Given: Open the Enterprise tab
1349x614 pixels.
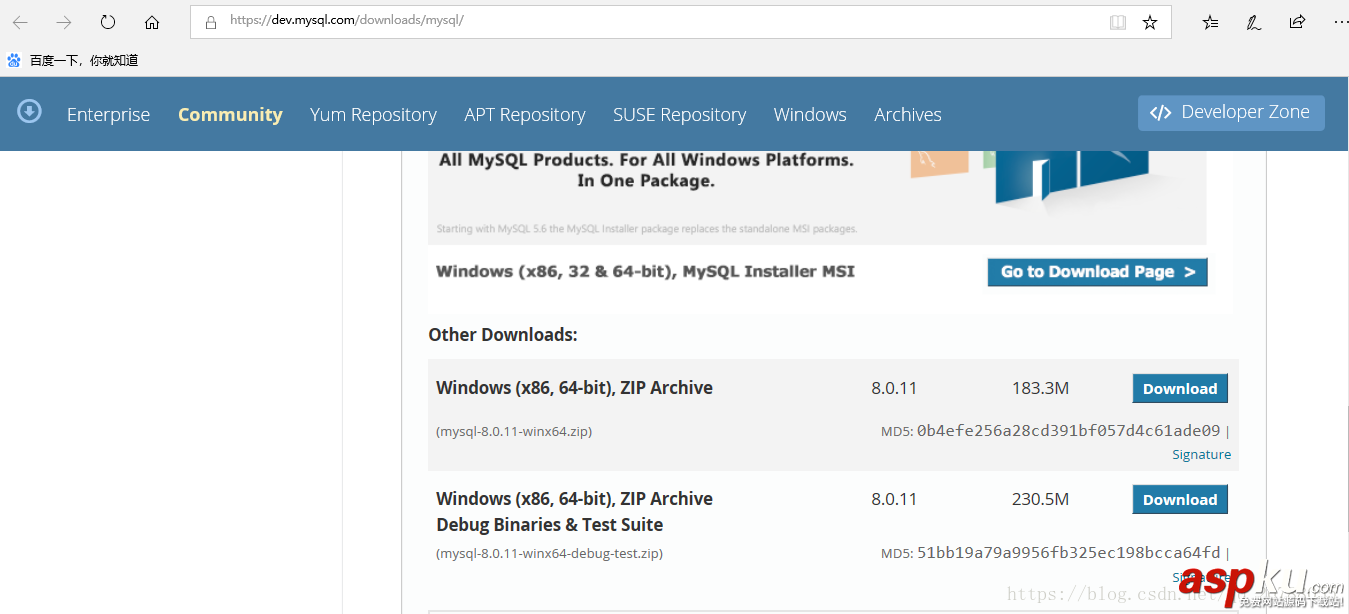Looking at the screenshot, I should [x=108, y=115].
